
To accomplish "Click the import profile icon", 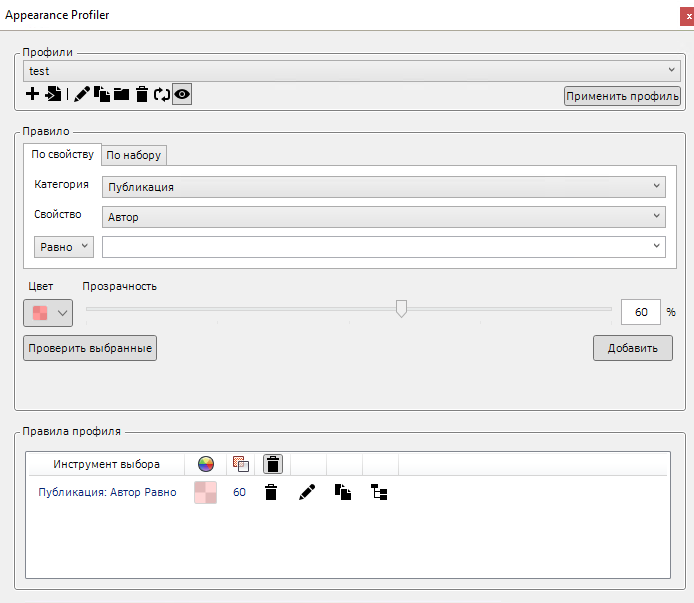I will click(54, 95).
